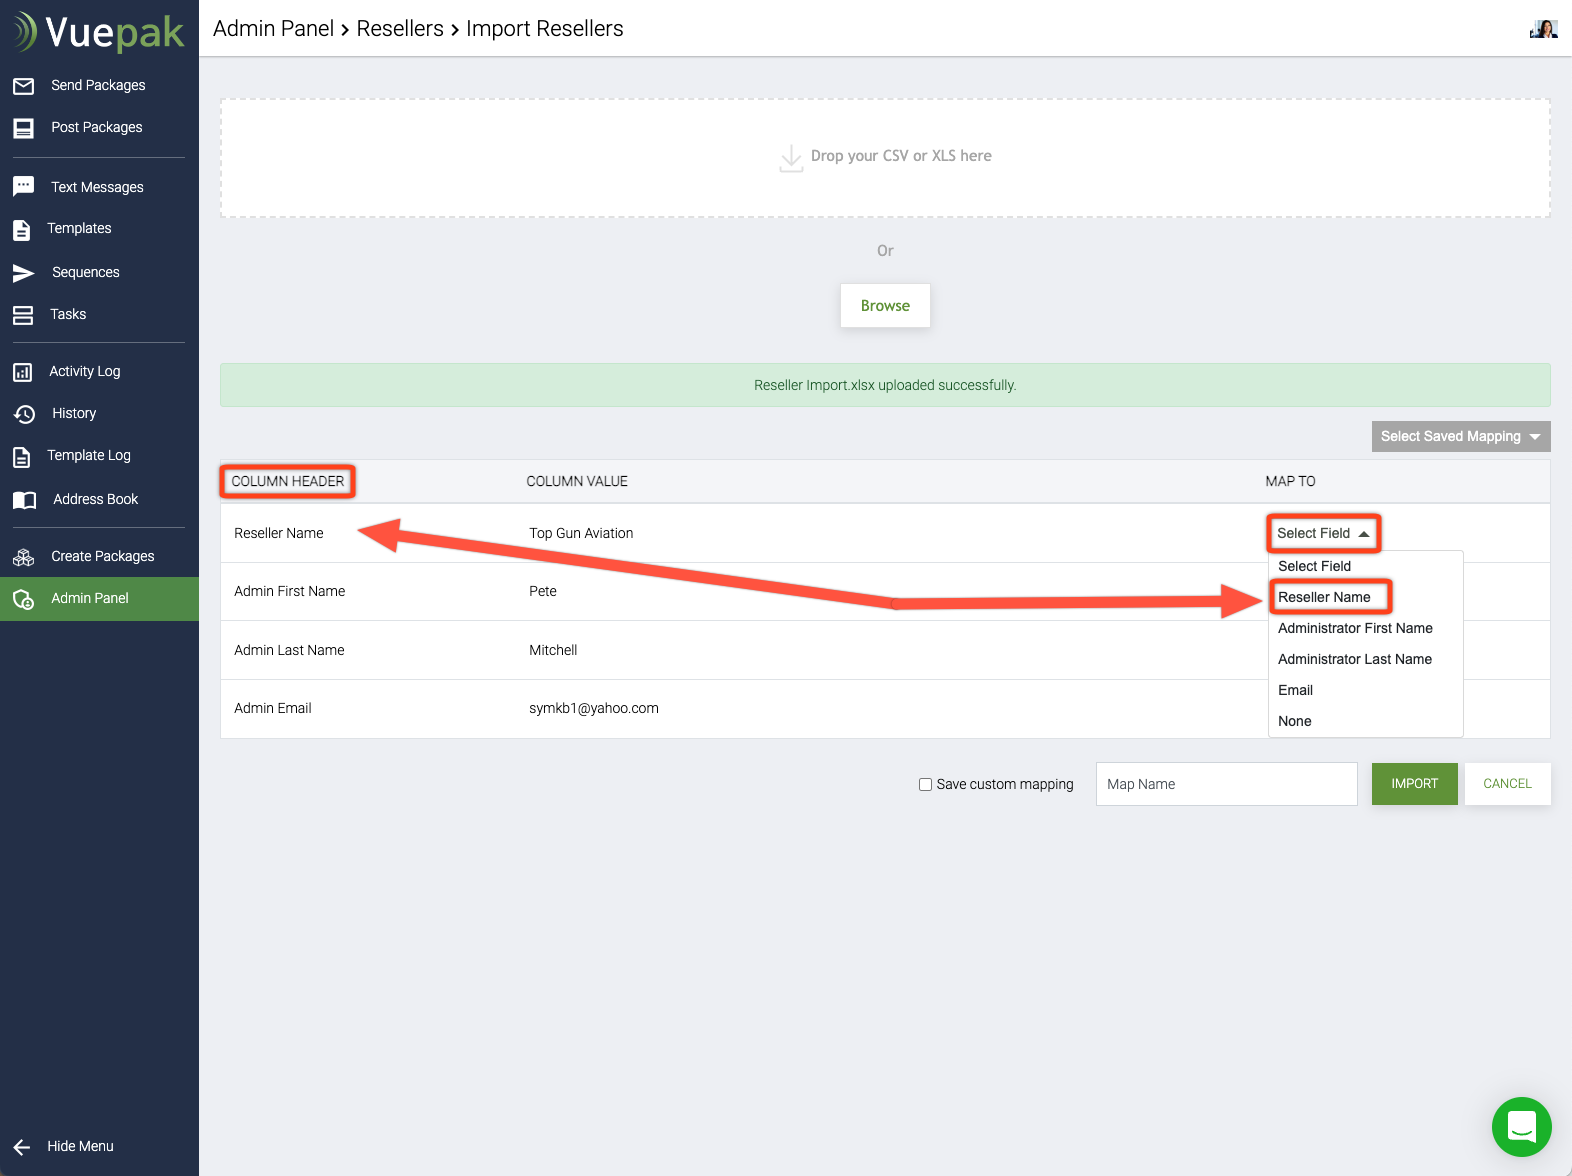
Task: Click the CSV or XLS drop zone
Action: [885, 158]
